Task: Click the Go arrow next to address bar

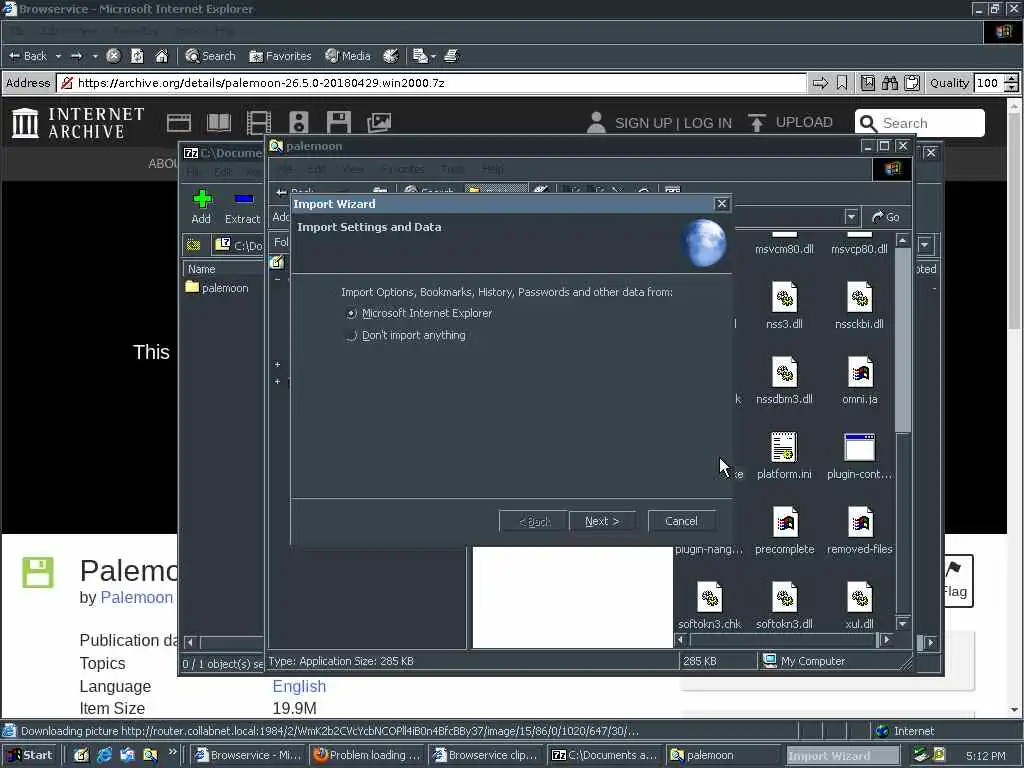Action: pyautogui.click(x=820, y=83)
